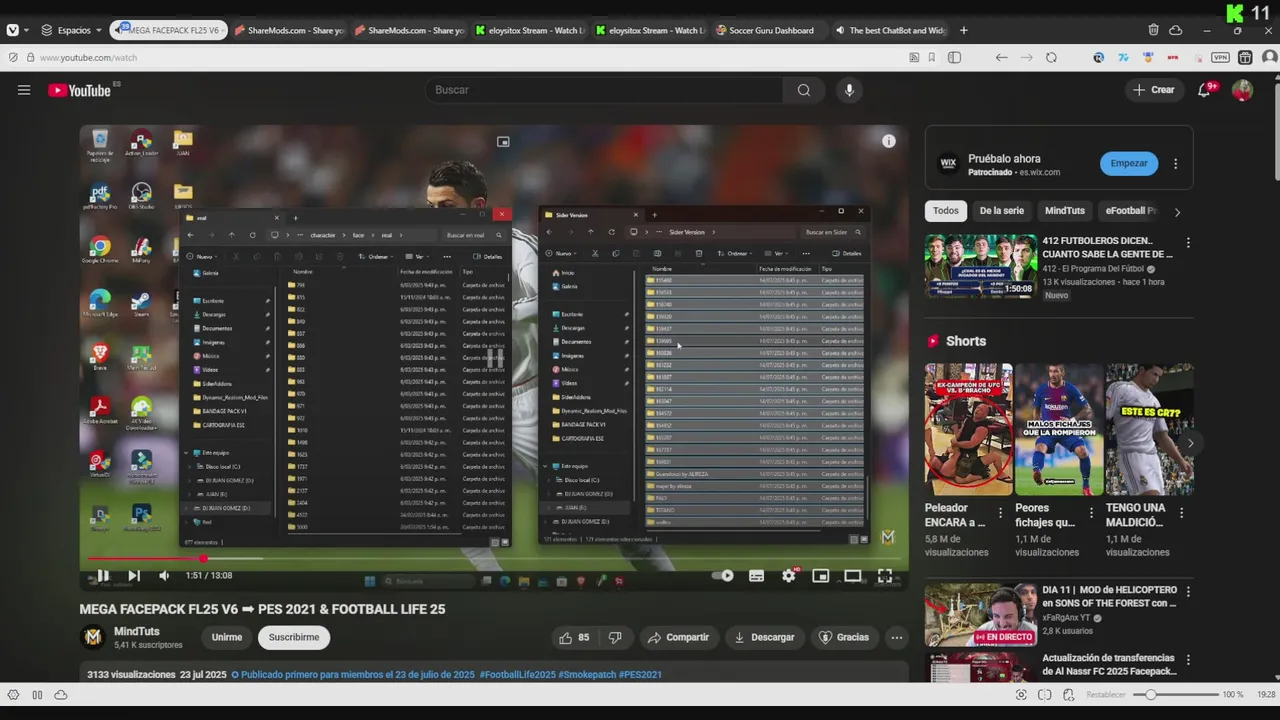Click the Descargar download button
1280x720 pixels.
click(x=764, y=637)
